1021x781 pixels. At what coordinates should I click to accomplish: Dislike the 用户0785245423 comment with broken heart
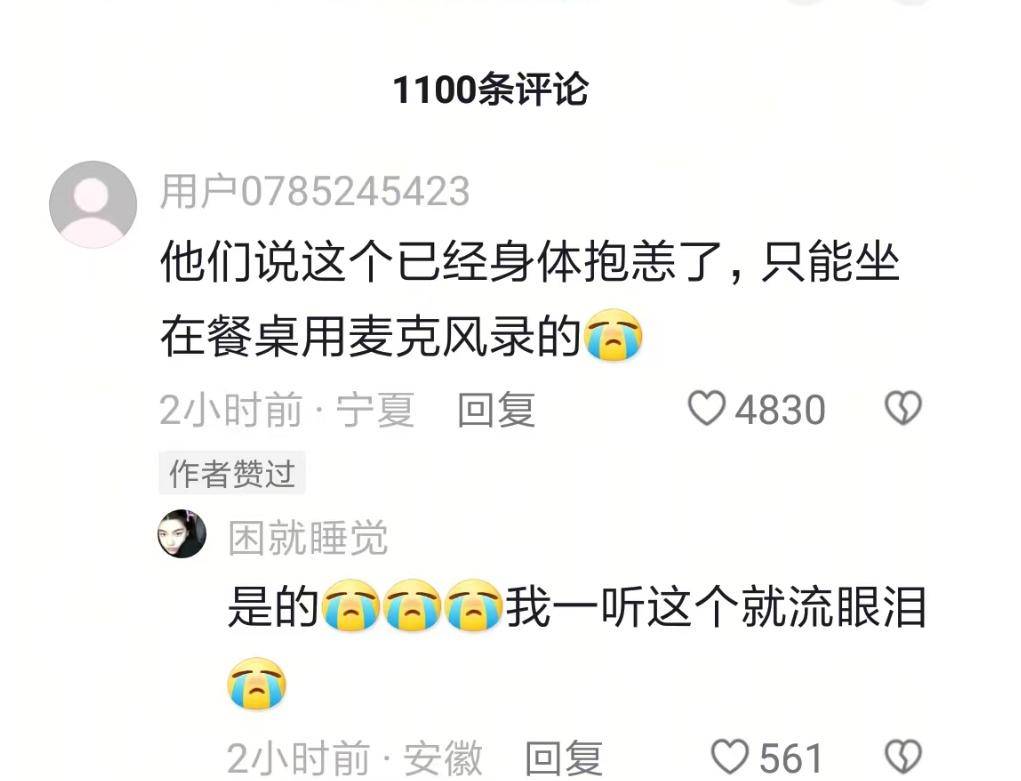903,408
